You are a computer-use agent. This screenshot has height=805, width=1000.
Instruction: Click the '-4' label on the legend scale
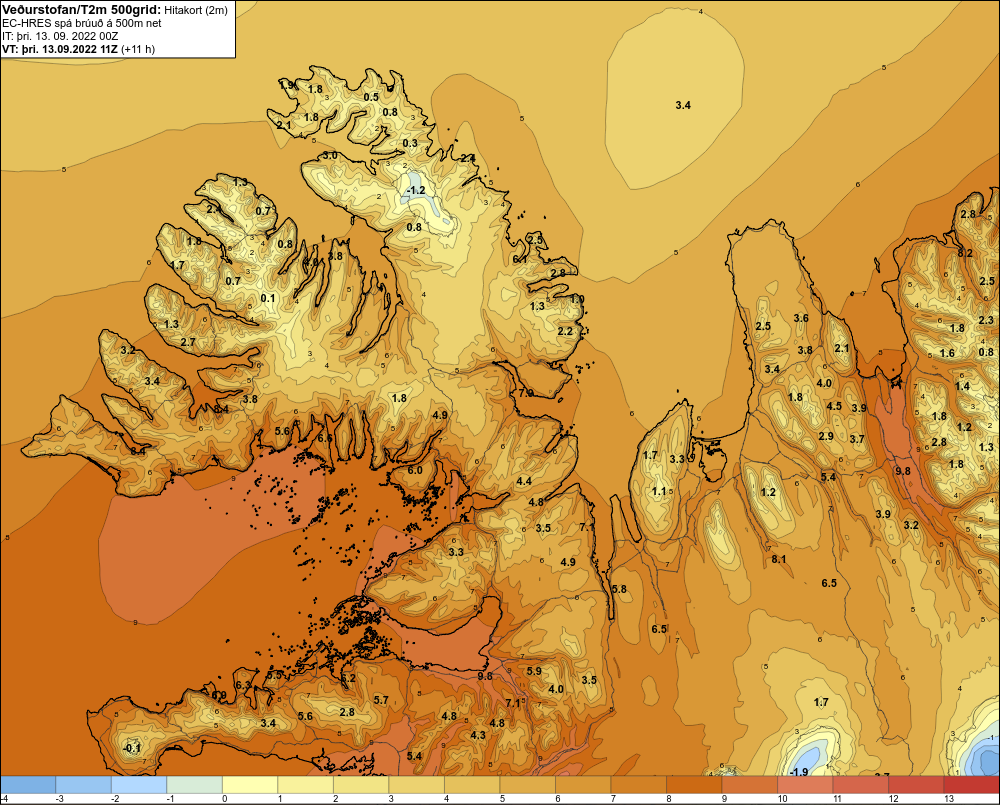pyautogui.click(x=4, y=799)
